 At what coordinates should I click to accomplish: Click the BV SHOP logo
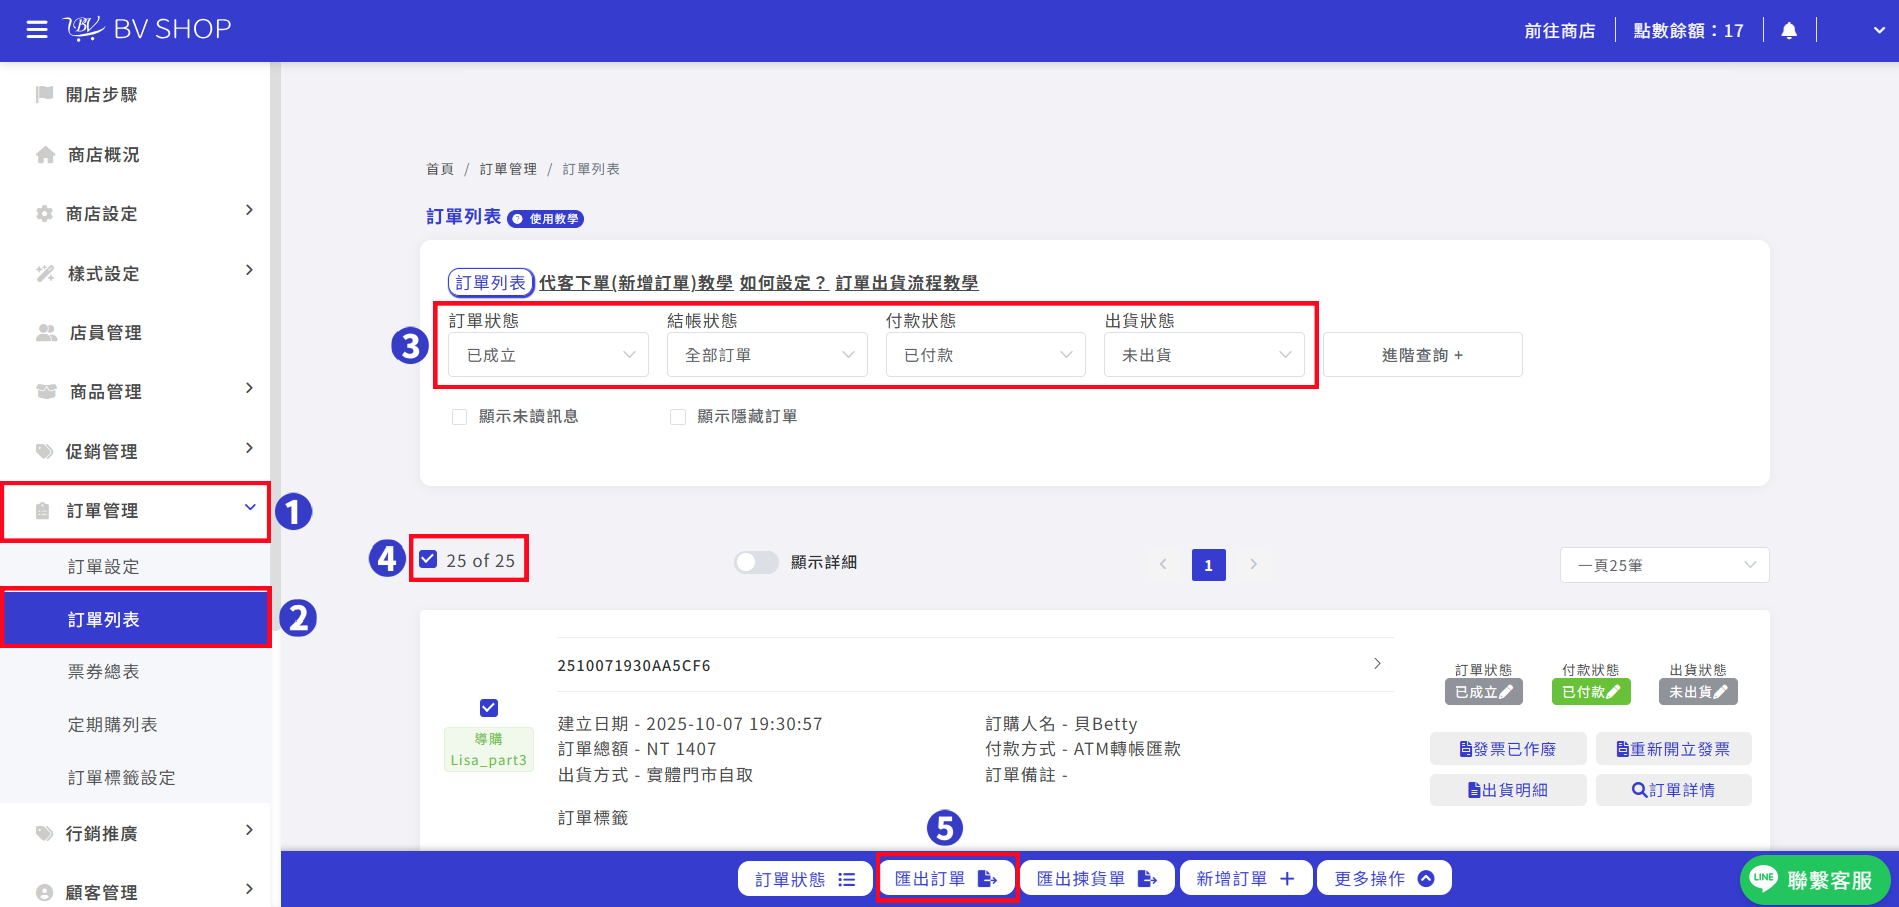pyautogui.click(x=148, y=29)
